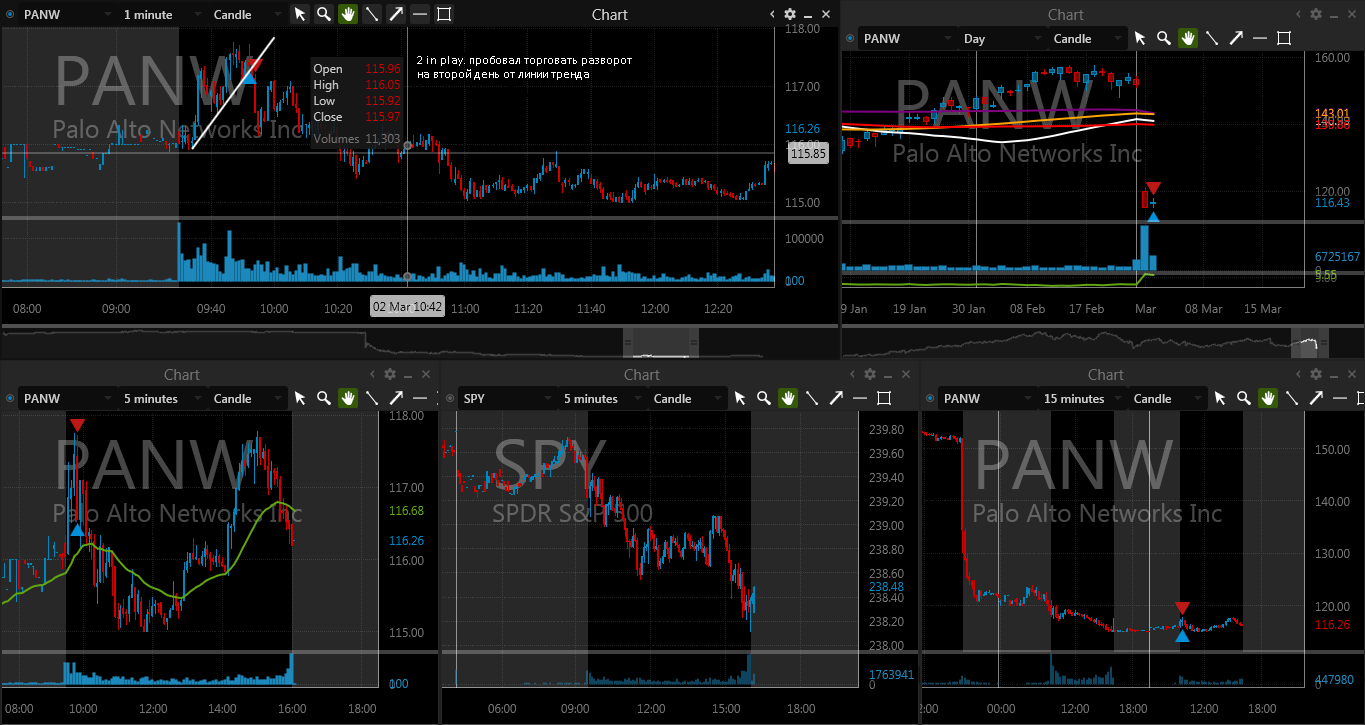The image size is (1365, 725).
Task: Open settings gear of 1 minute chart
Action: tap(790, 14)
